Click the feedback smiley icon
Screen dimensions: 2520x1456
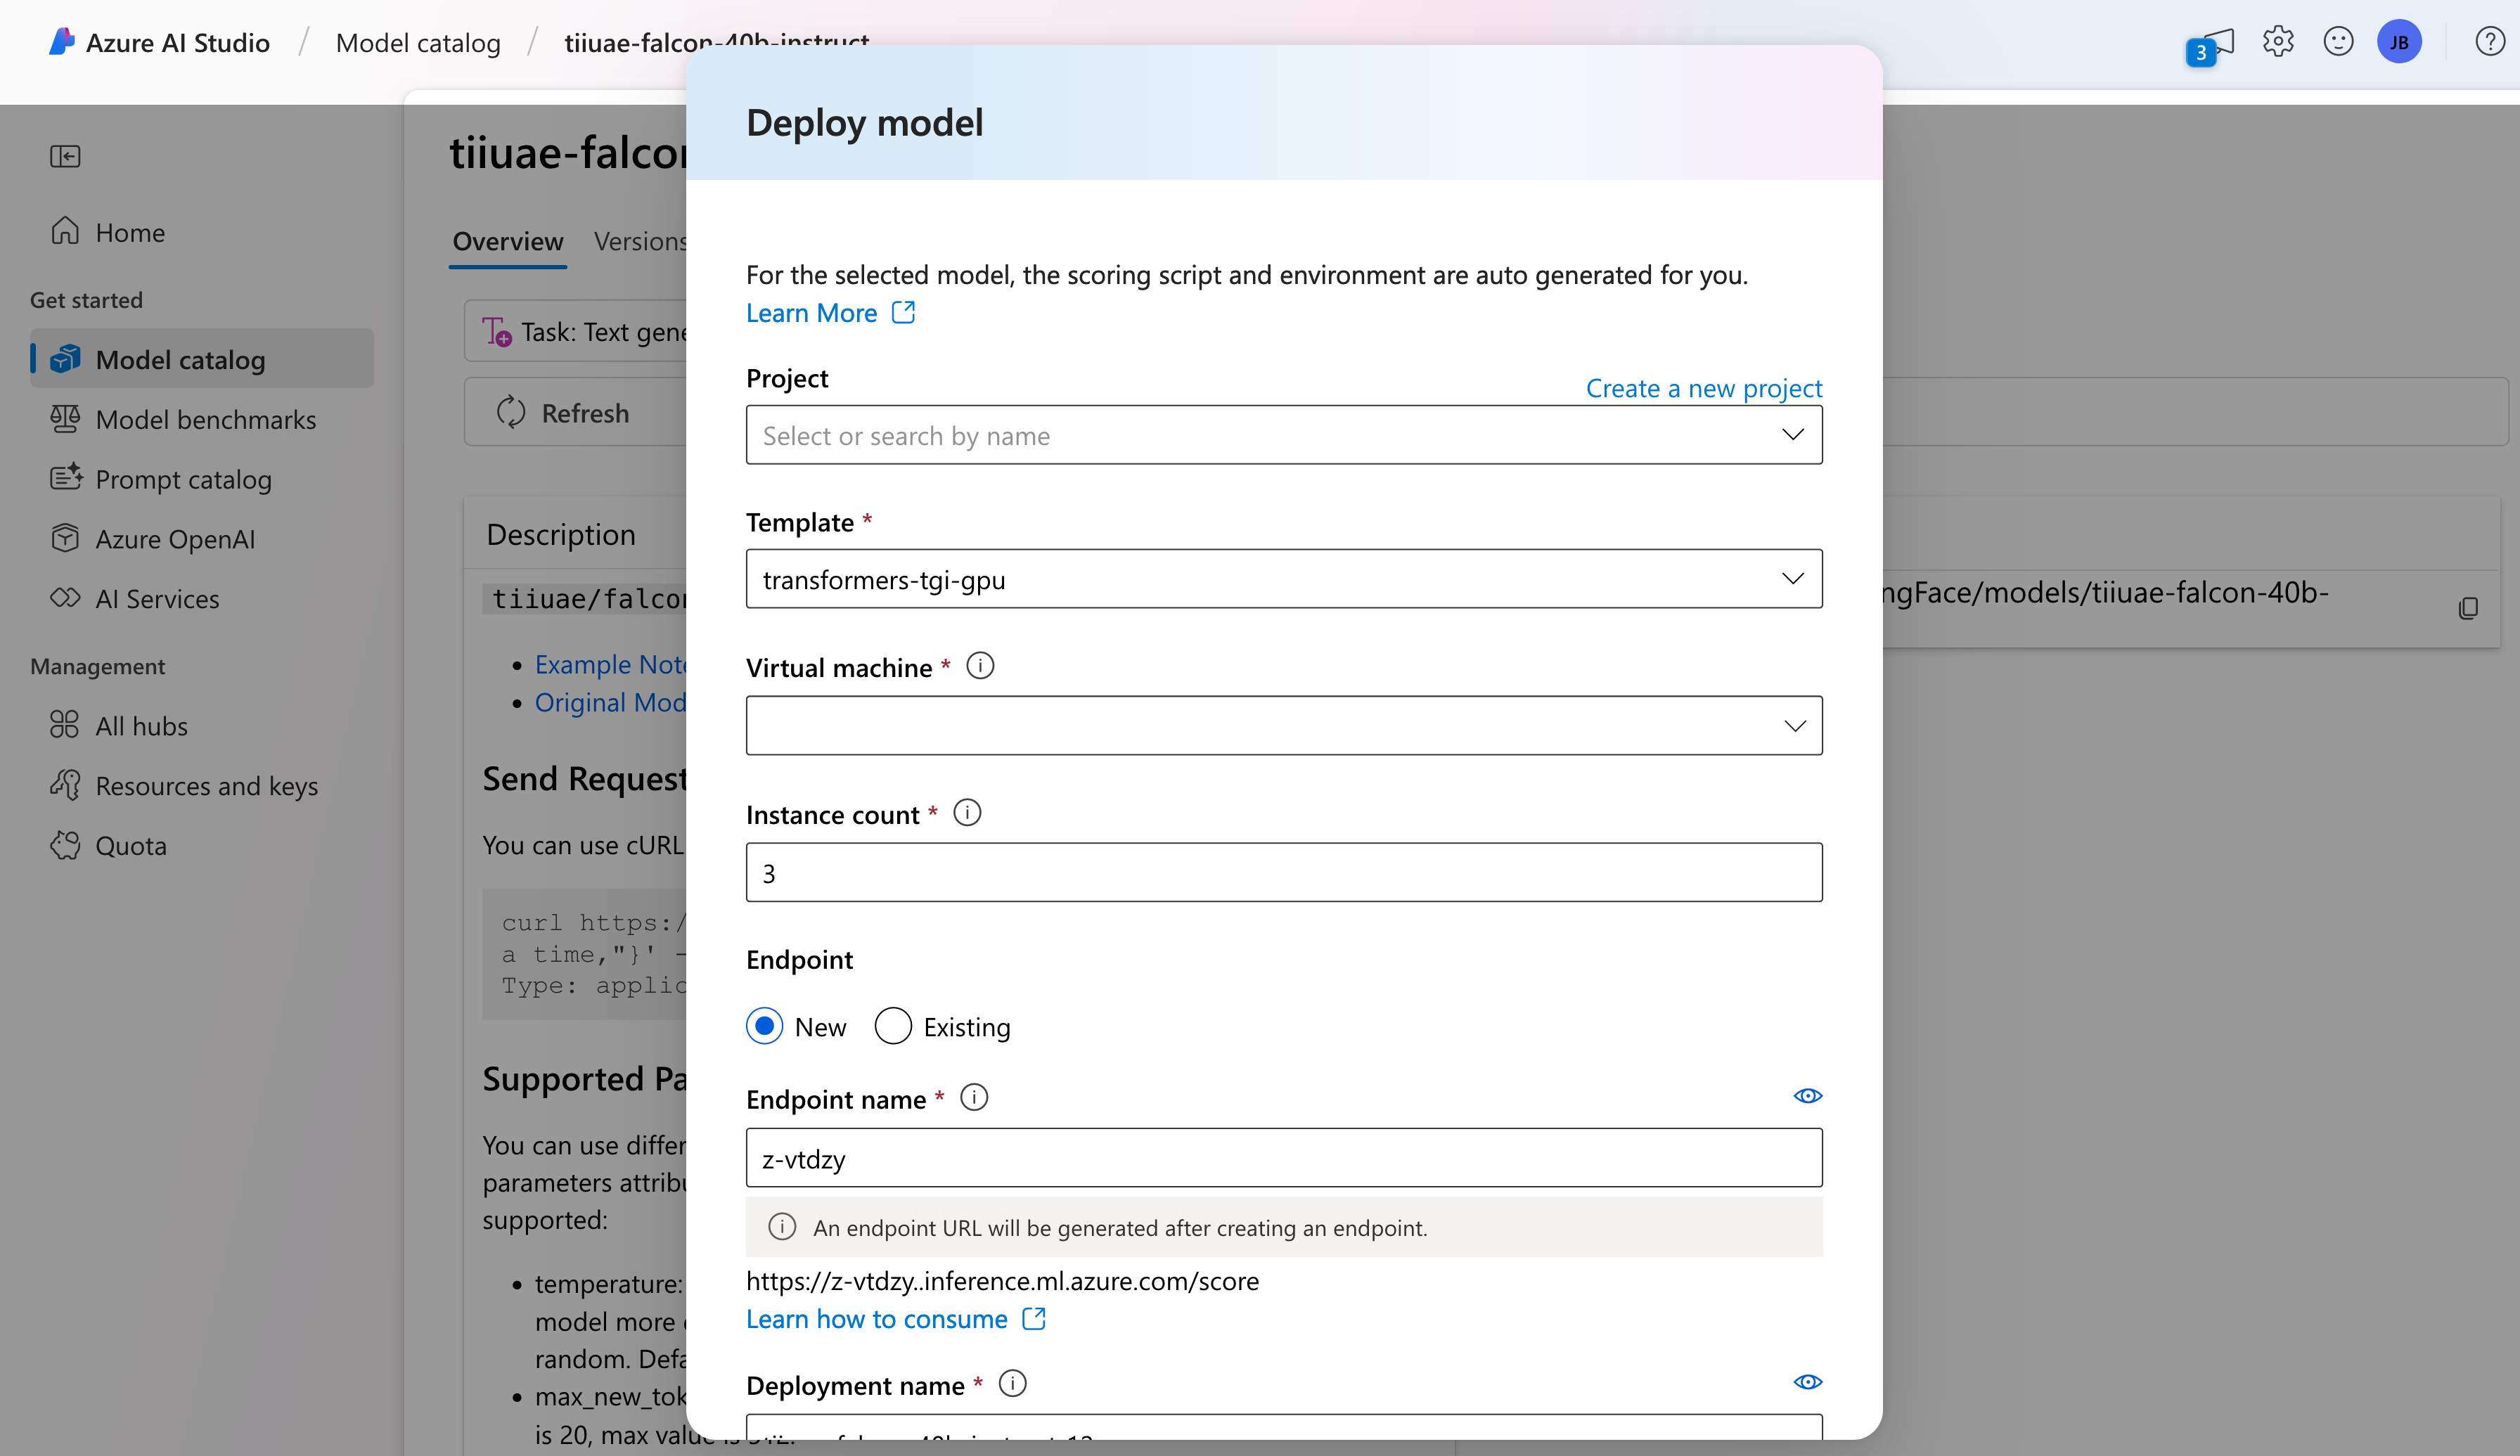[2338, 41]
